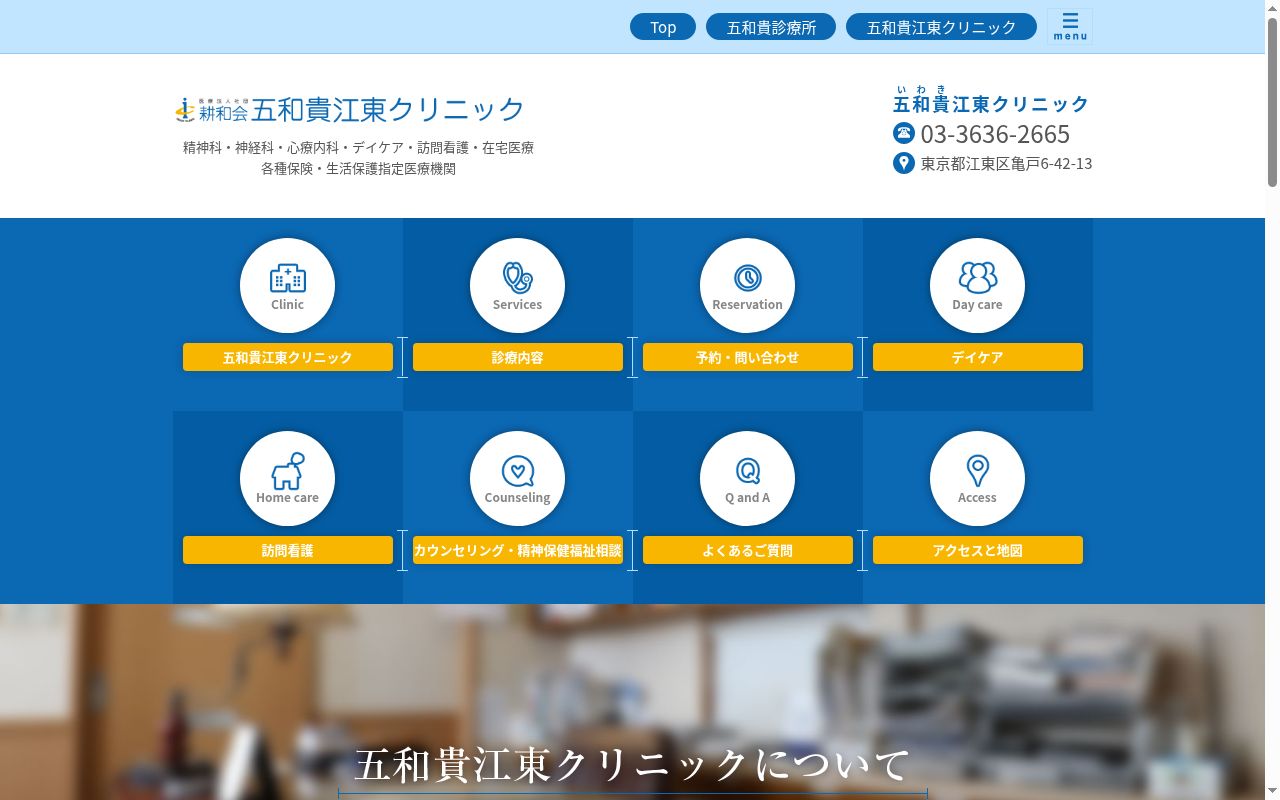Click the location pin beside the address
This screenshot has width=1280, height=800.
(904, 163)
